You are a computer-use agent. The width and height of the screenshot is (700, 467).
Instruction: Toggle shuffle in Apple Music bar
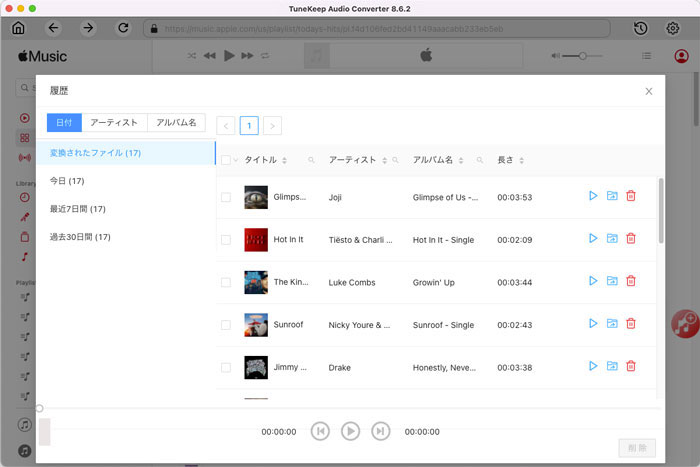coord(192,56)
